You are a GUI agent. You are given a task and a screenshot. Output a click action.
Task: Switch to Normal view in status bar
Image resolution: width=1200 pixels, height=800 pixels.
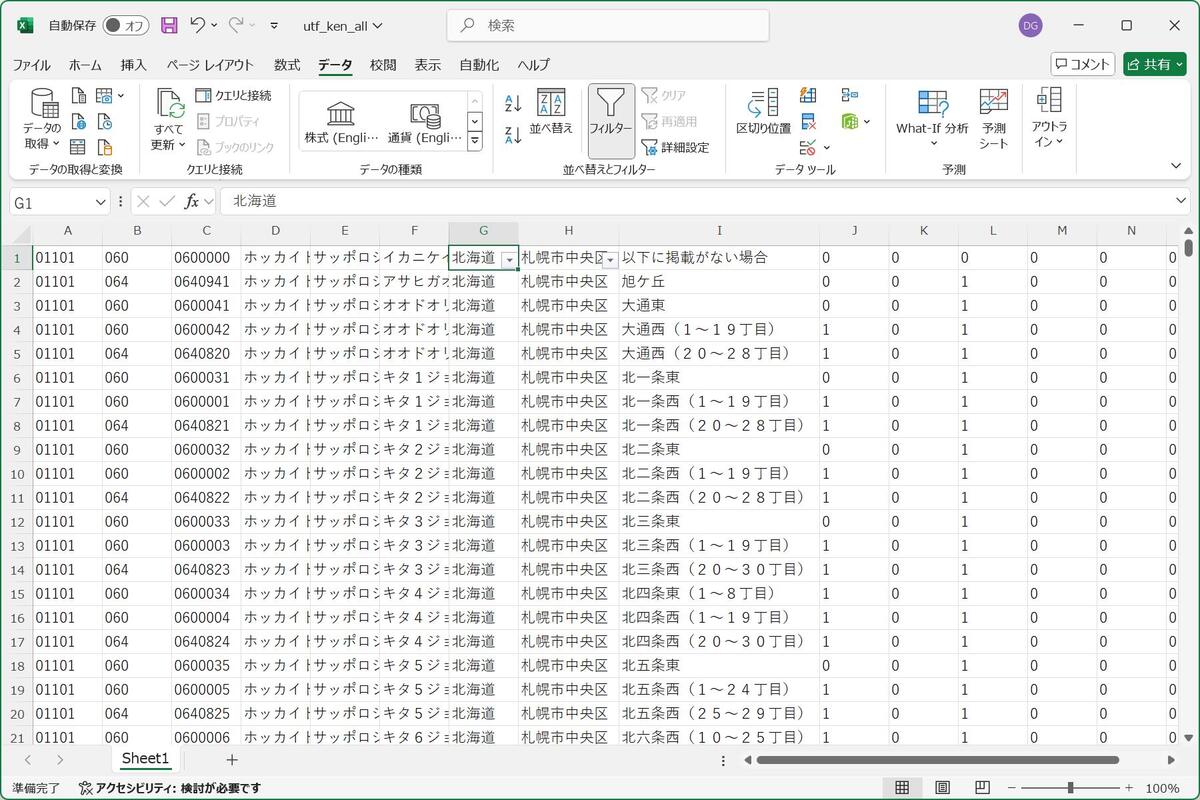(902, 787)
